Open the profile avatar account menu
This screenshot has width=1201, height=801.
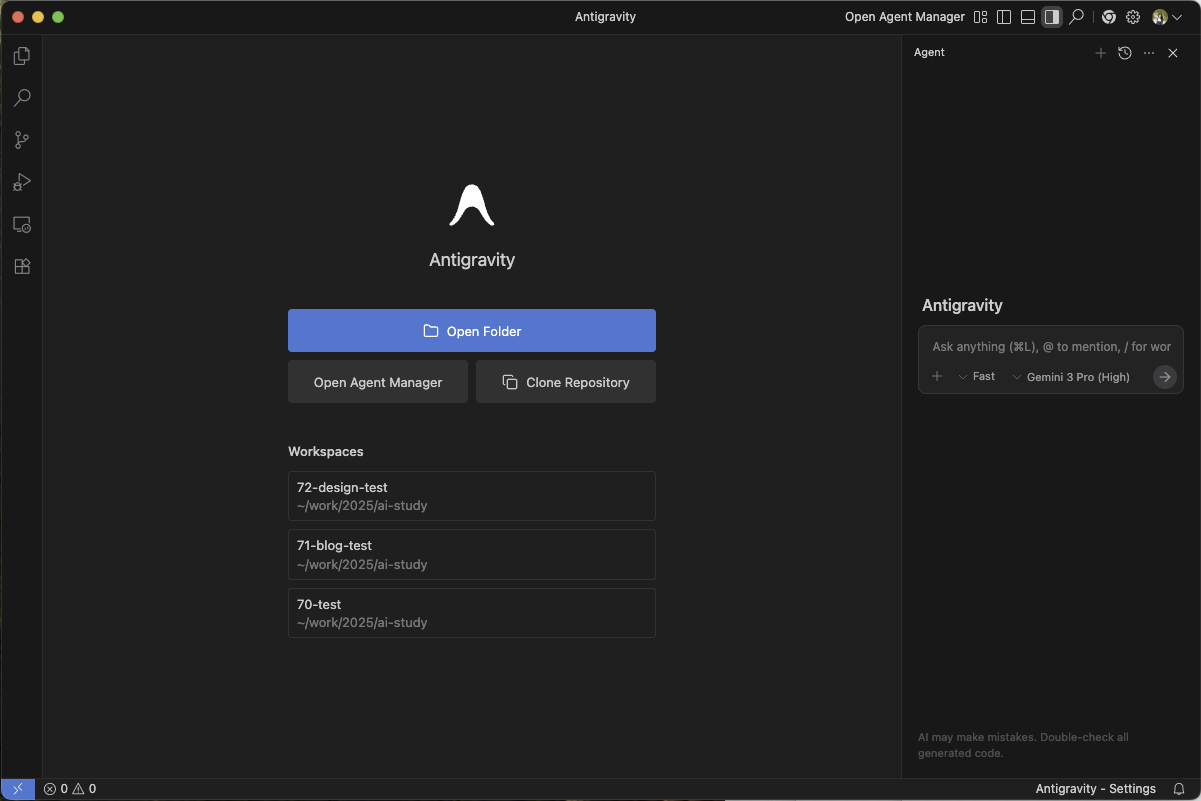point(1166,17)
